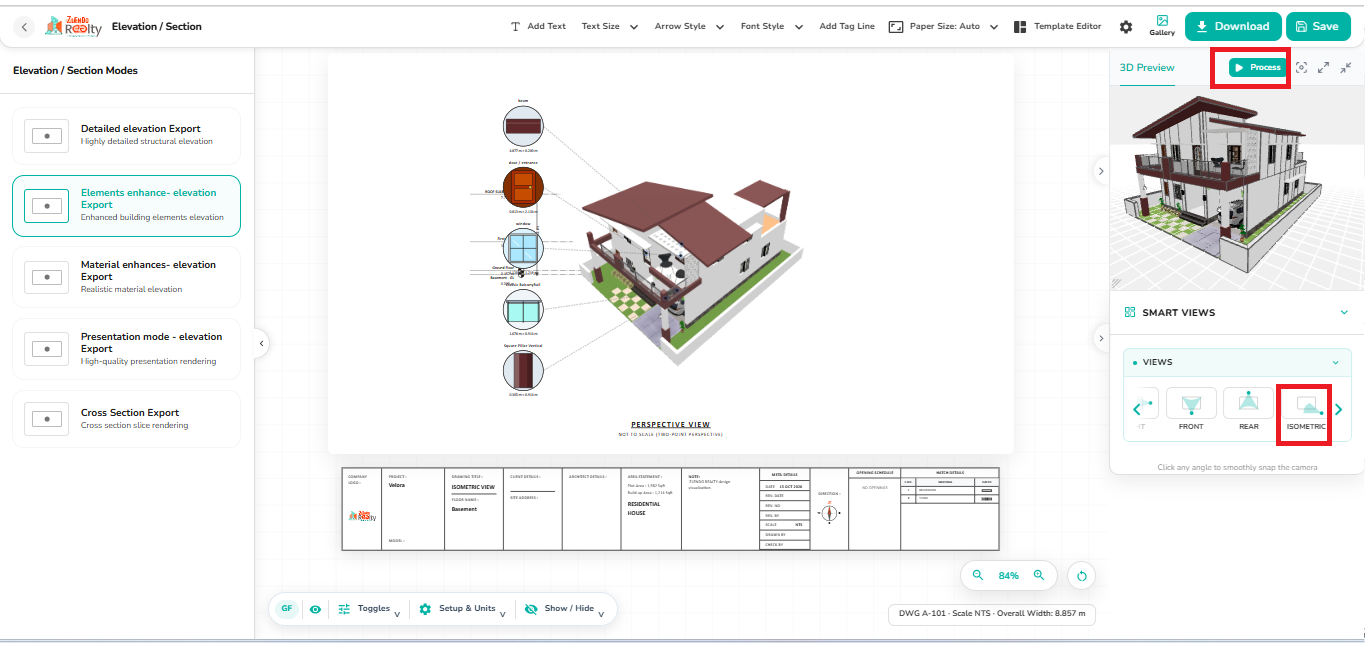This screenshot has width=1365, height=645.
Task: Open the Paper Size: Auto dropdown
Action: [943, 26]
